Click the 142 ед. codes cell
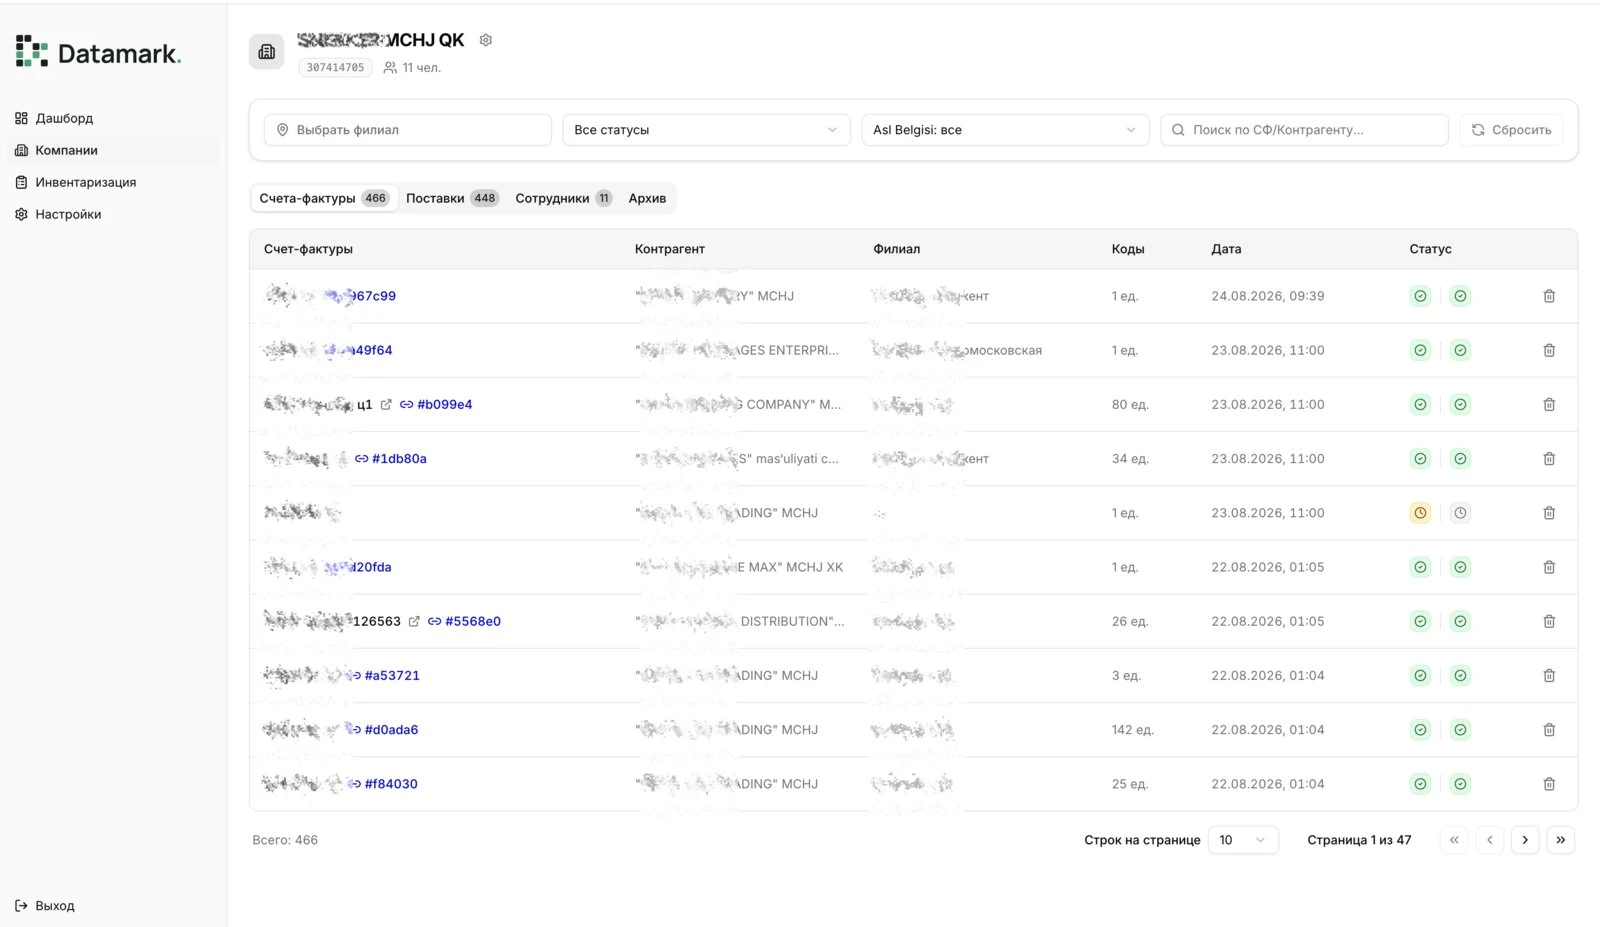 (x=1132, y=730)
